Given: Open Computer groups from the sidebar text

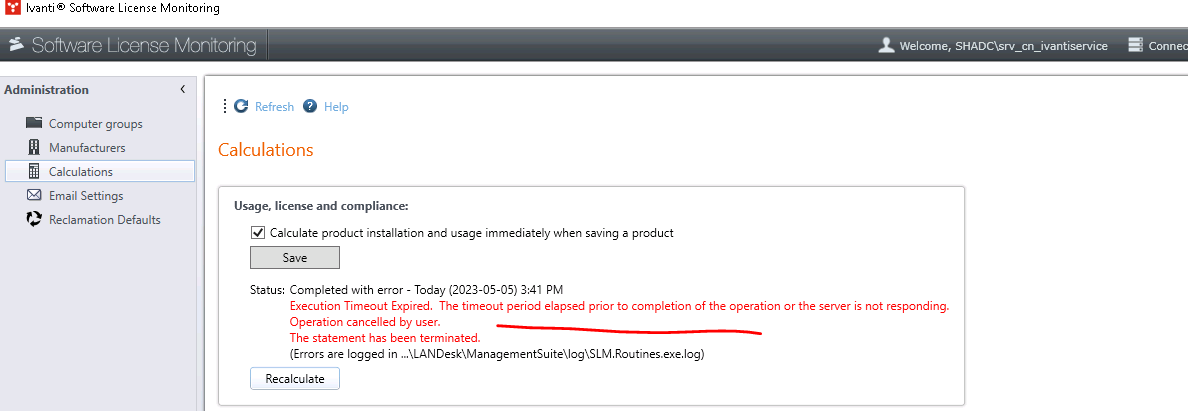Looking at the screenshot, I should coord(95,123).
